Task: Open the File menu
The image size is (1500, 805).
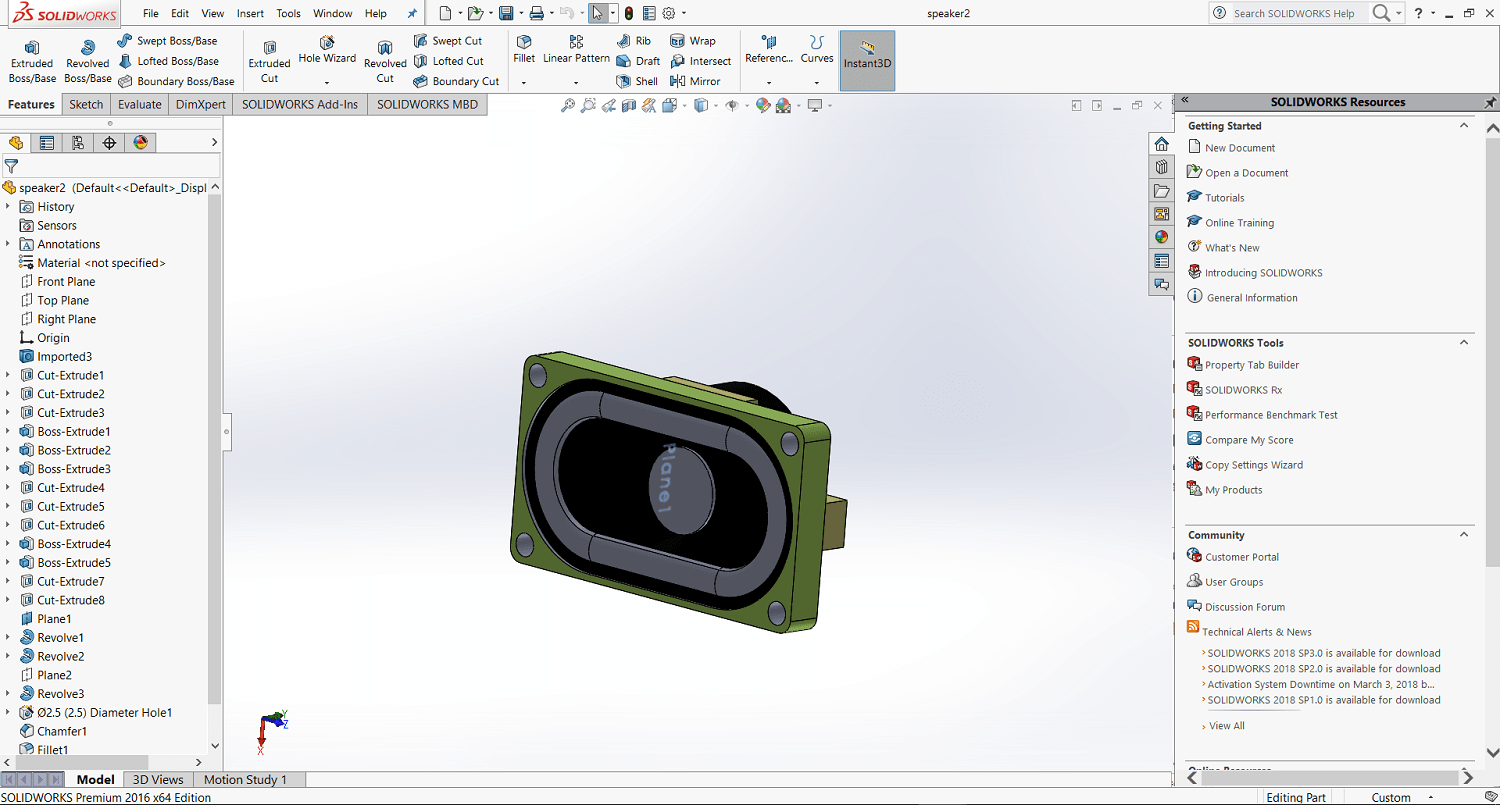Action: [151, 13]
